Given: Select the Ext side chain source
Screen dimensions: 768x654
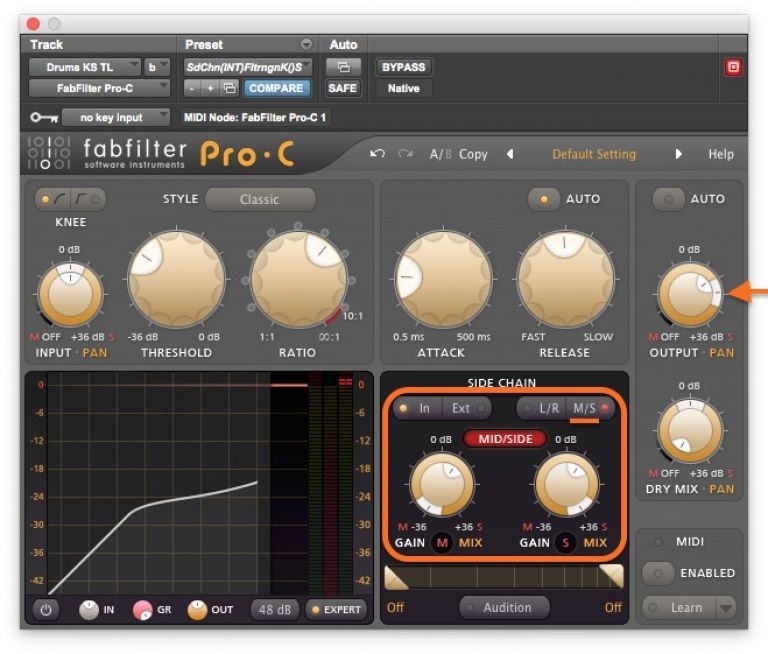Looking at the screenshot, I should (467, 408).
